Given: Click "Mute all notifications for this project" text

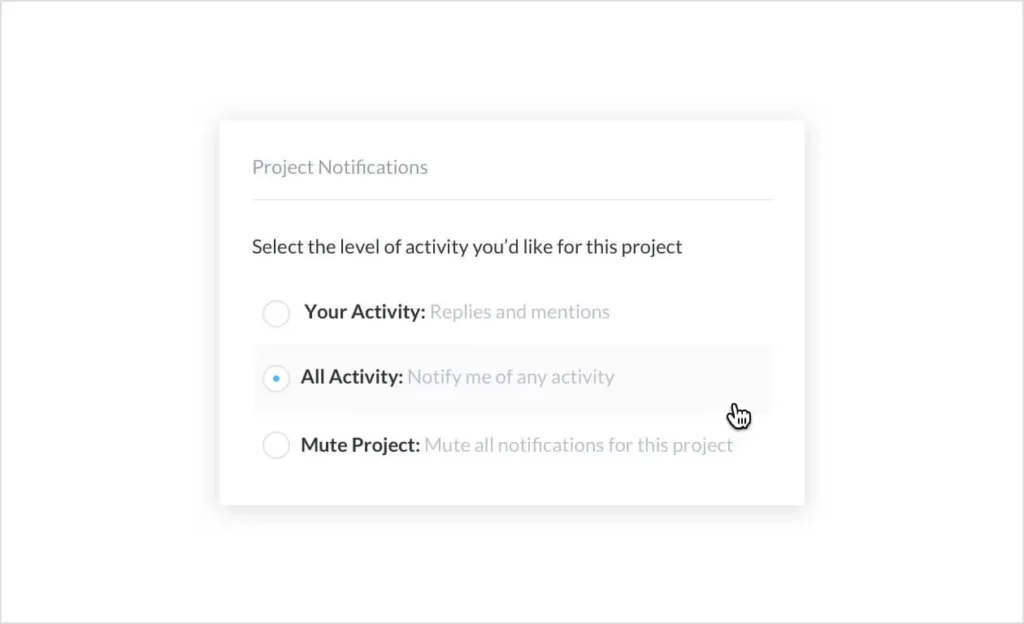Looking at the screenshot, I should (x=578, y=445).
